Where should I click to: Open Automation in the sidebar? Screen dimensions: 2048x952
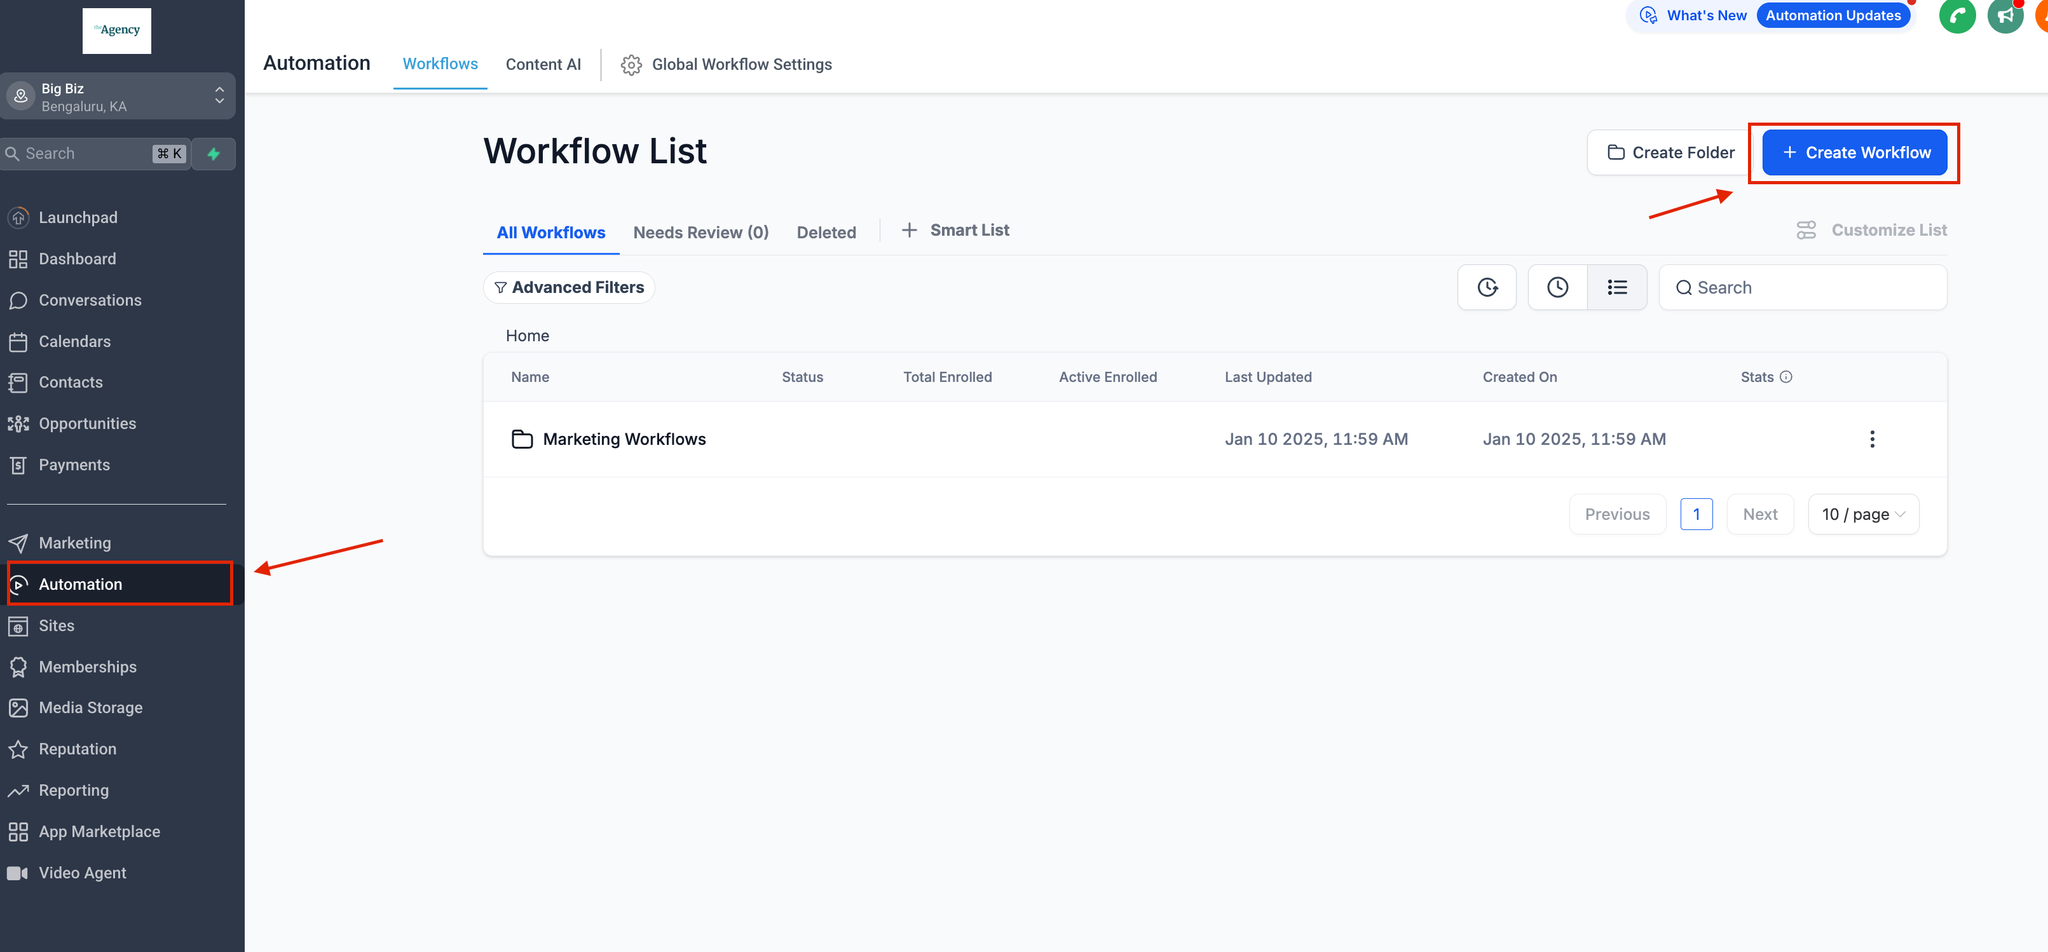tap(119, 584)
